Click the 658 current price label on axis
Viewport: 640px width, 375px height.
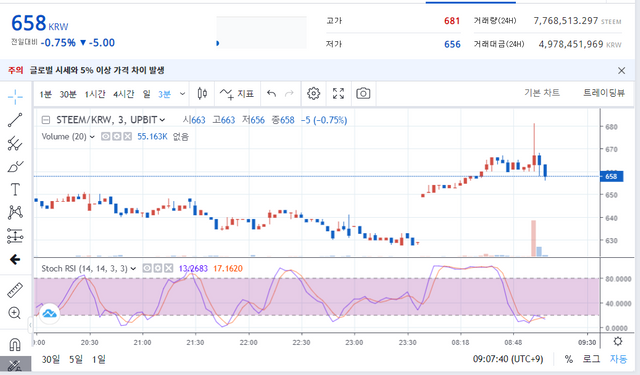point(611,176)
